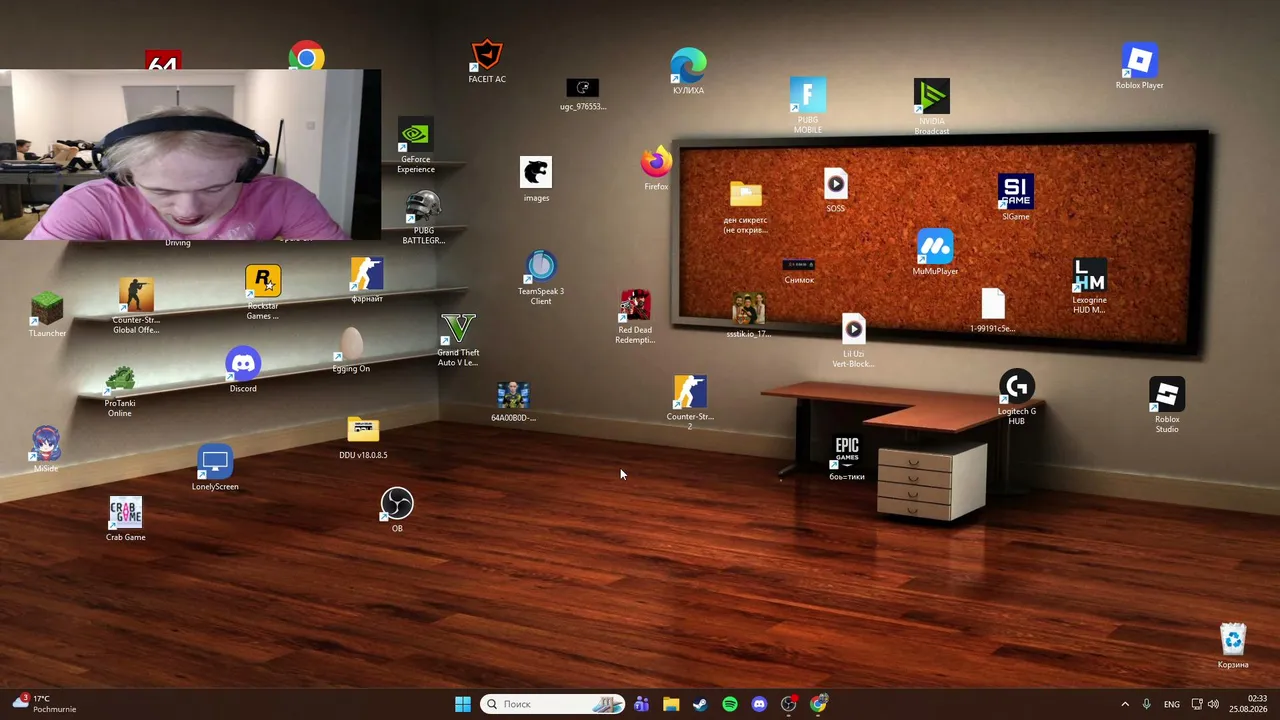The width and height of the screenshot is (1280, 720).
Task: Click the microphone tray icon
Action: coord(1147,704)
